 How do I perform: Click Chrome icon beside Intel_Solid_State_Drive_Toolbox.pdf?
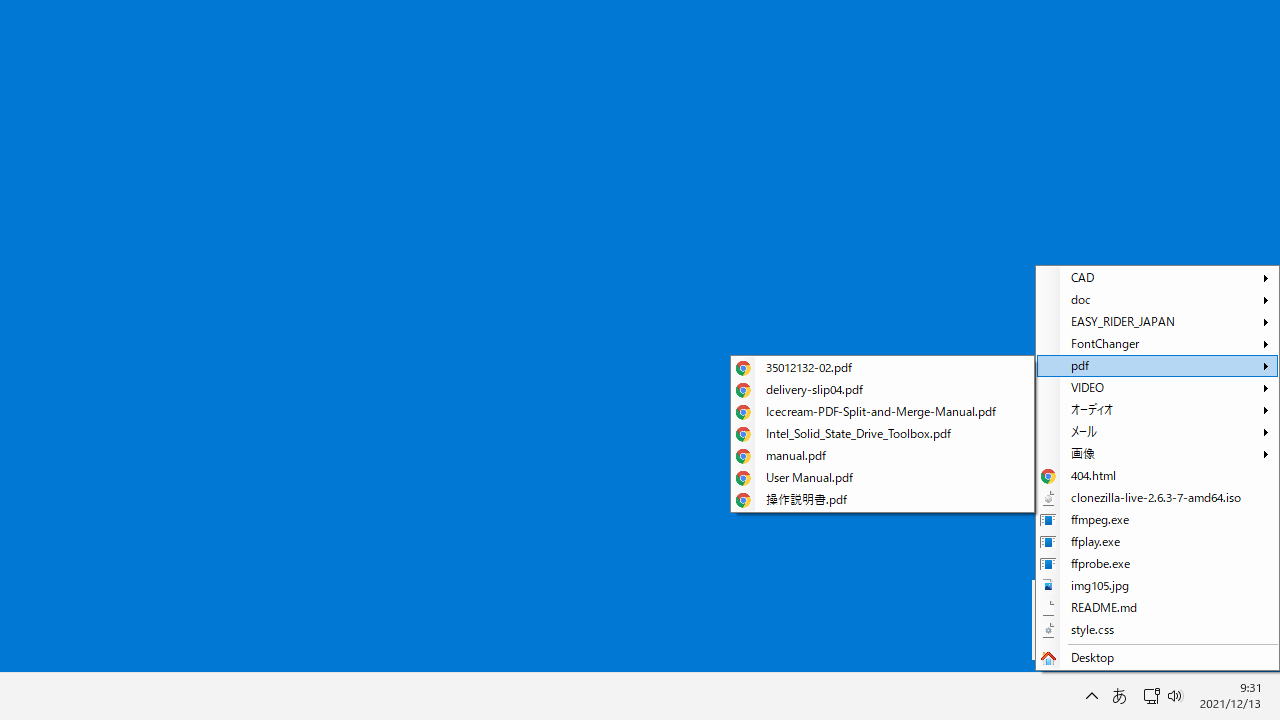click(743, 434)
